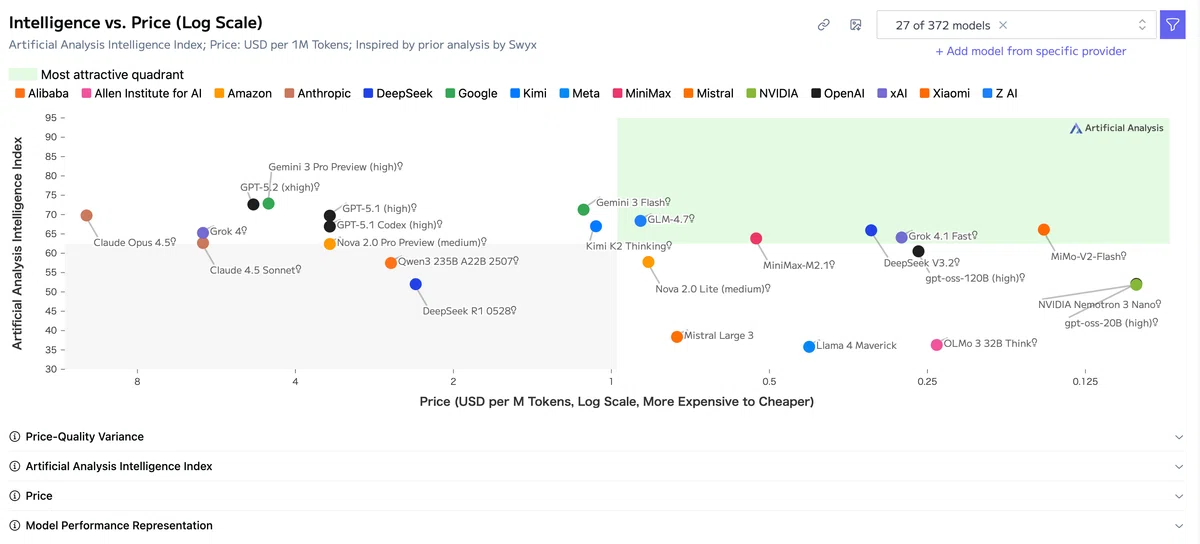Image resolution: width=1200 pixels, height=544 pixels.
Task: Click info icon beside Model Performance Representation
Action: click(15, 526)
